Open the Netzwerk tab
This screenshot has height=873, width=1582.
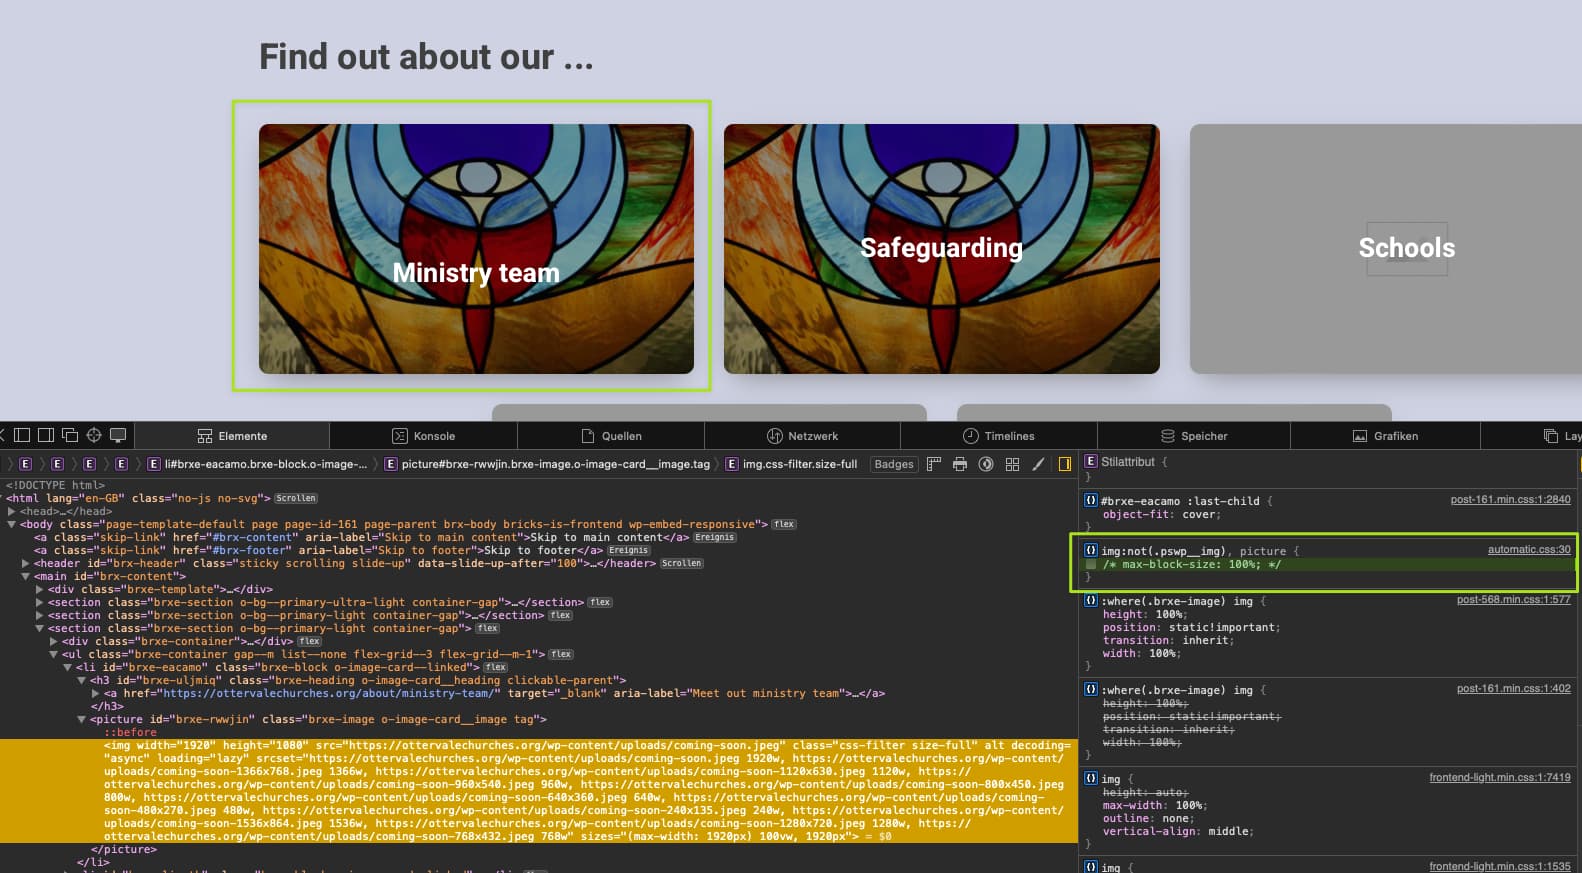(x=802, y=436)
